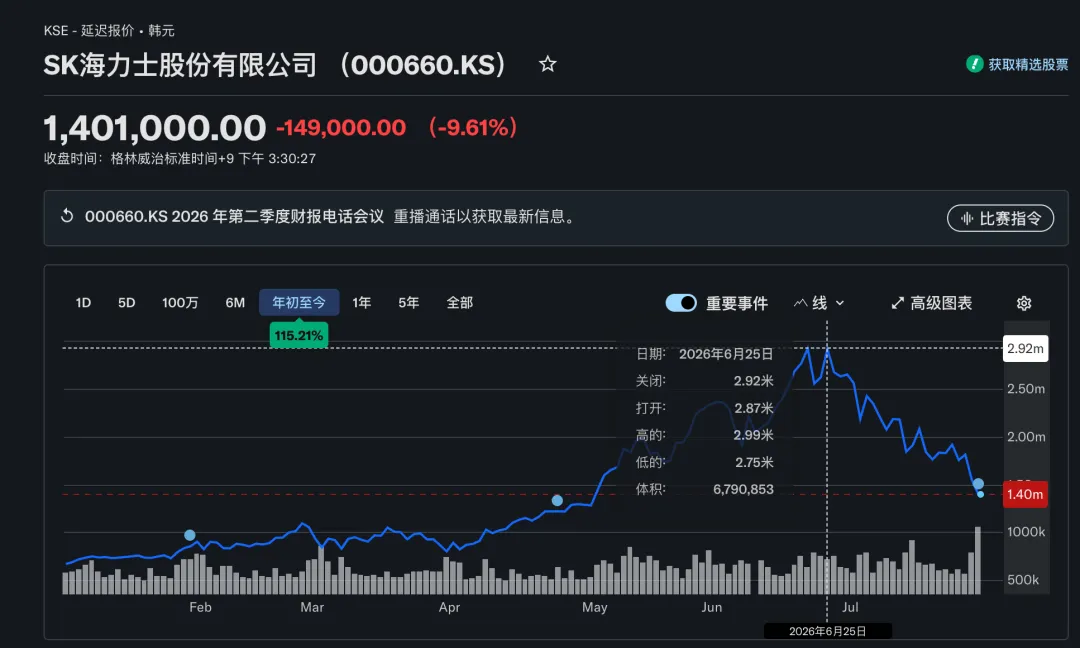Select the 100万 time range tab
The width and height of the screenshot is (1080, 648).
pyautogui.click(x=180, y=303)
